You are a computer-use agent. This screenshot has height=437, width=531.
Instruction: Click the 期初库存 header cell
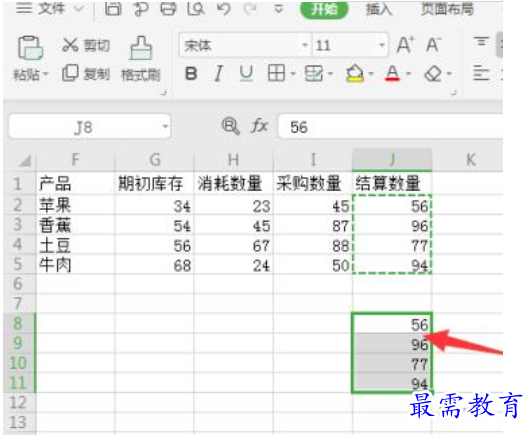pos(154,183)
